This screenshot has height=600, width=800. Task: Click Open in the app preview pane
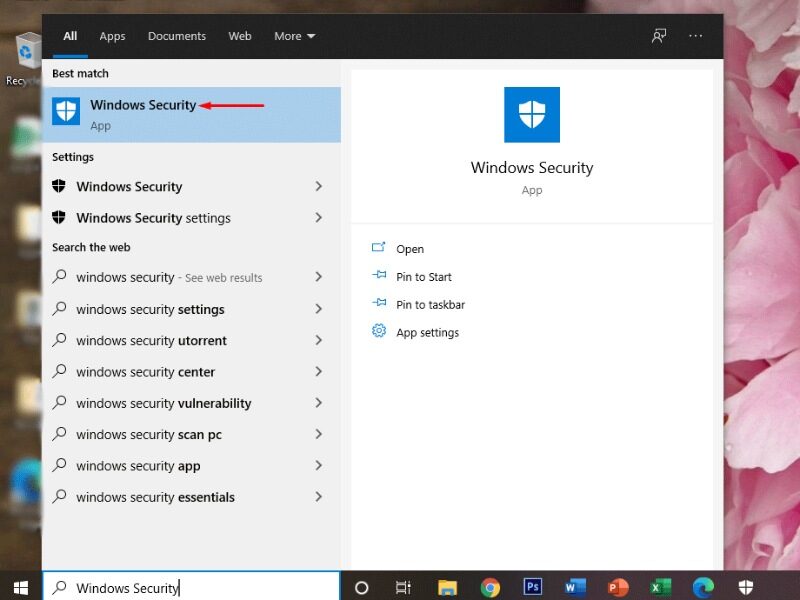tap(409, 249)
